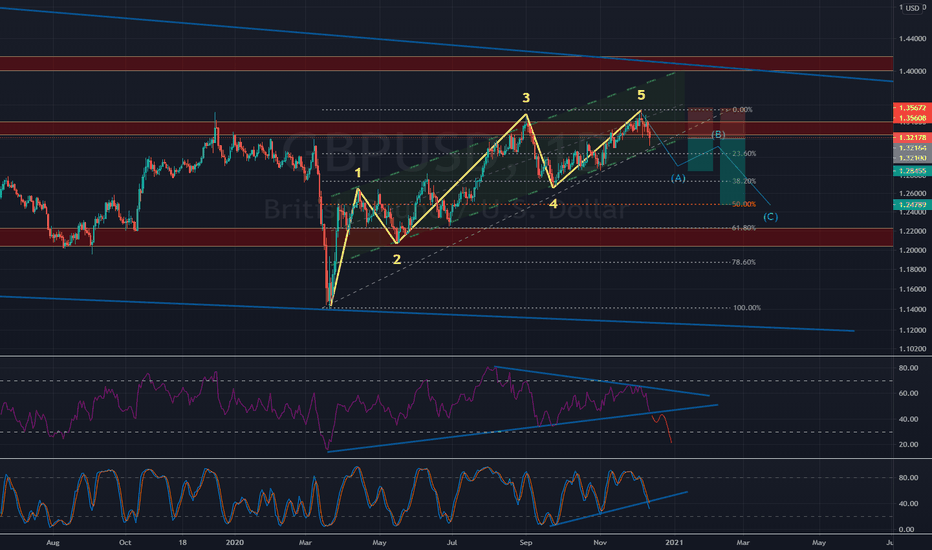This screenshot has width=932, height=550.
Task: Click the 1.18000 price axis value
Action: pyautogui.click(x=912, y=270)
